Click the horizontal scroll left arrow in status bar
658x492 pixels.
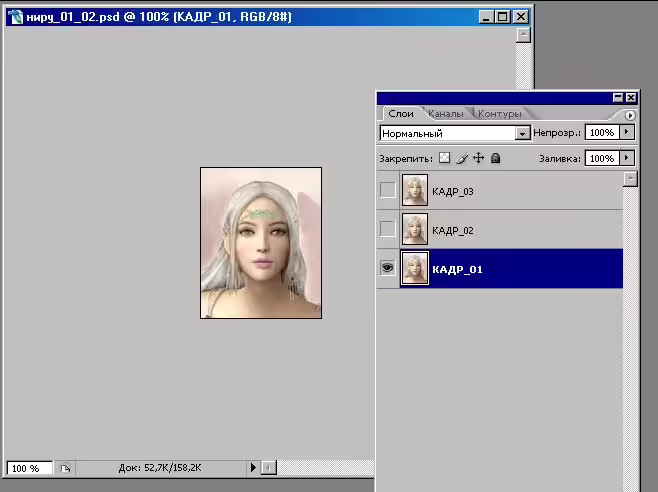point(269,467)
